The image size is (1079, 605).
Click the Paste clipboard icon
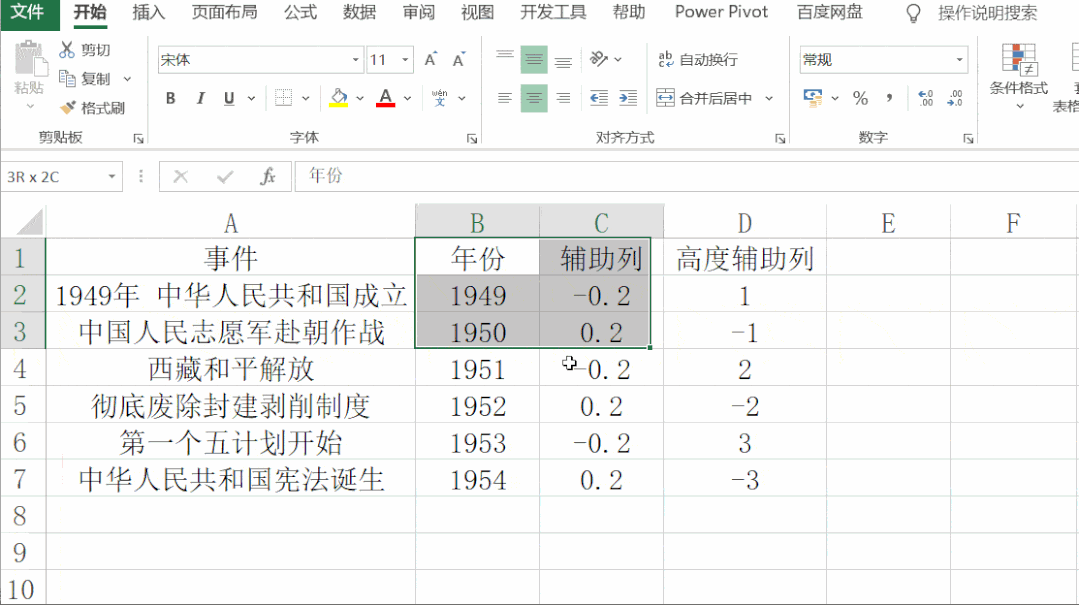click(30, 58)
